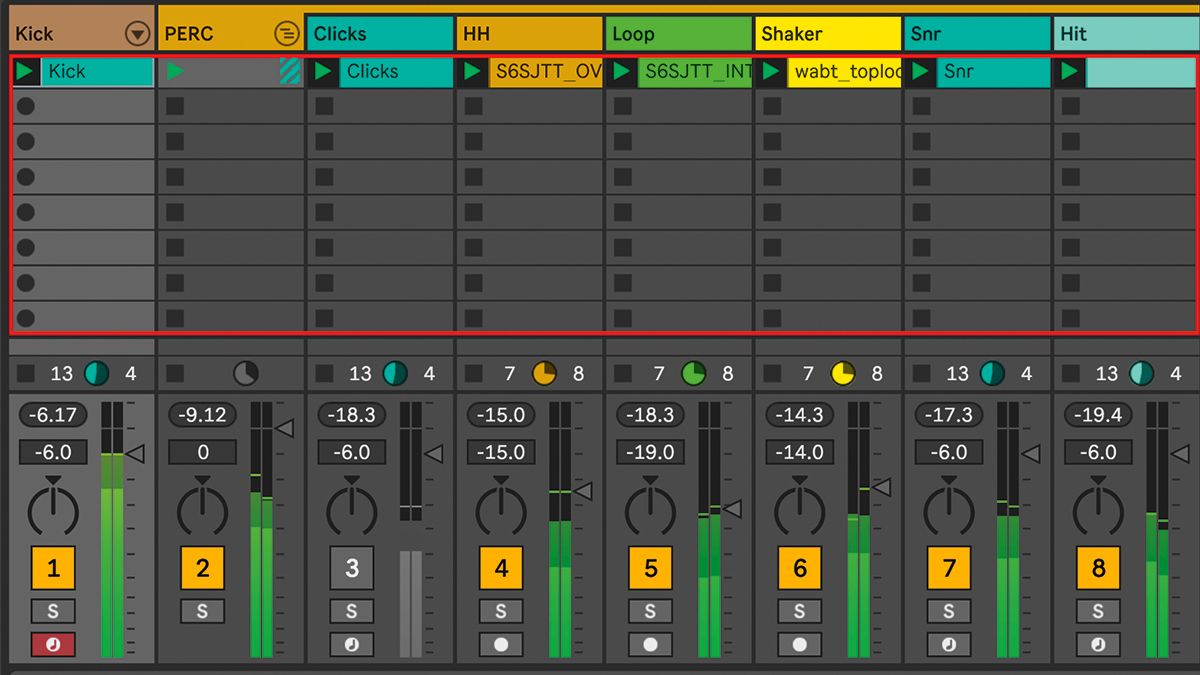Select the Shaker track title header
Image resolution: width=1200 pixels, height=675 pixels.
(828, 33)
